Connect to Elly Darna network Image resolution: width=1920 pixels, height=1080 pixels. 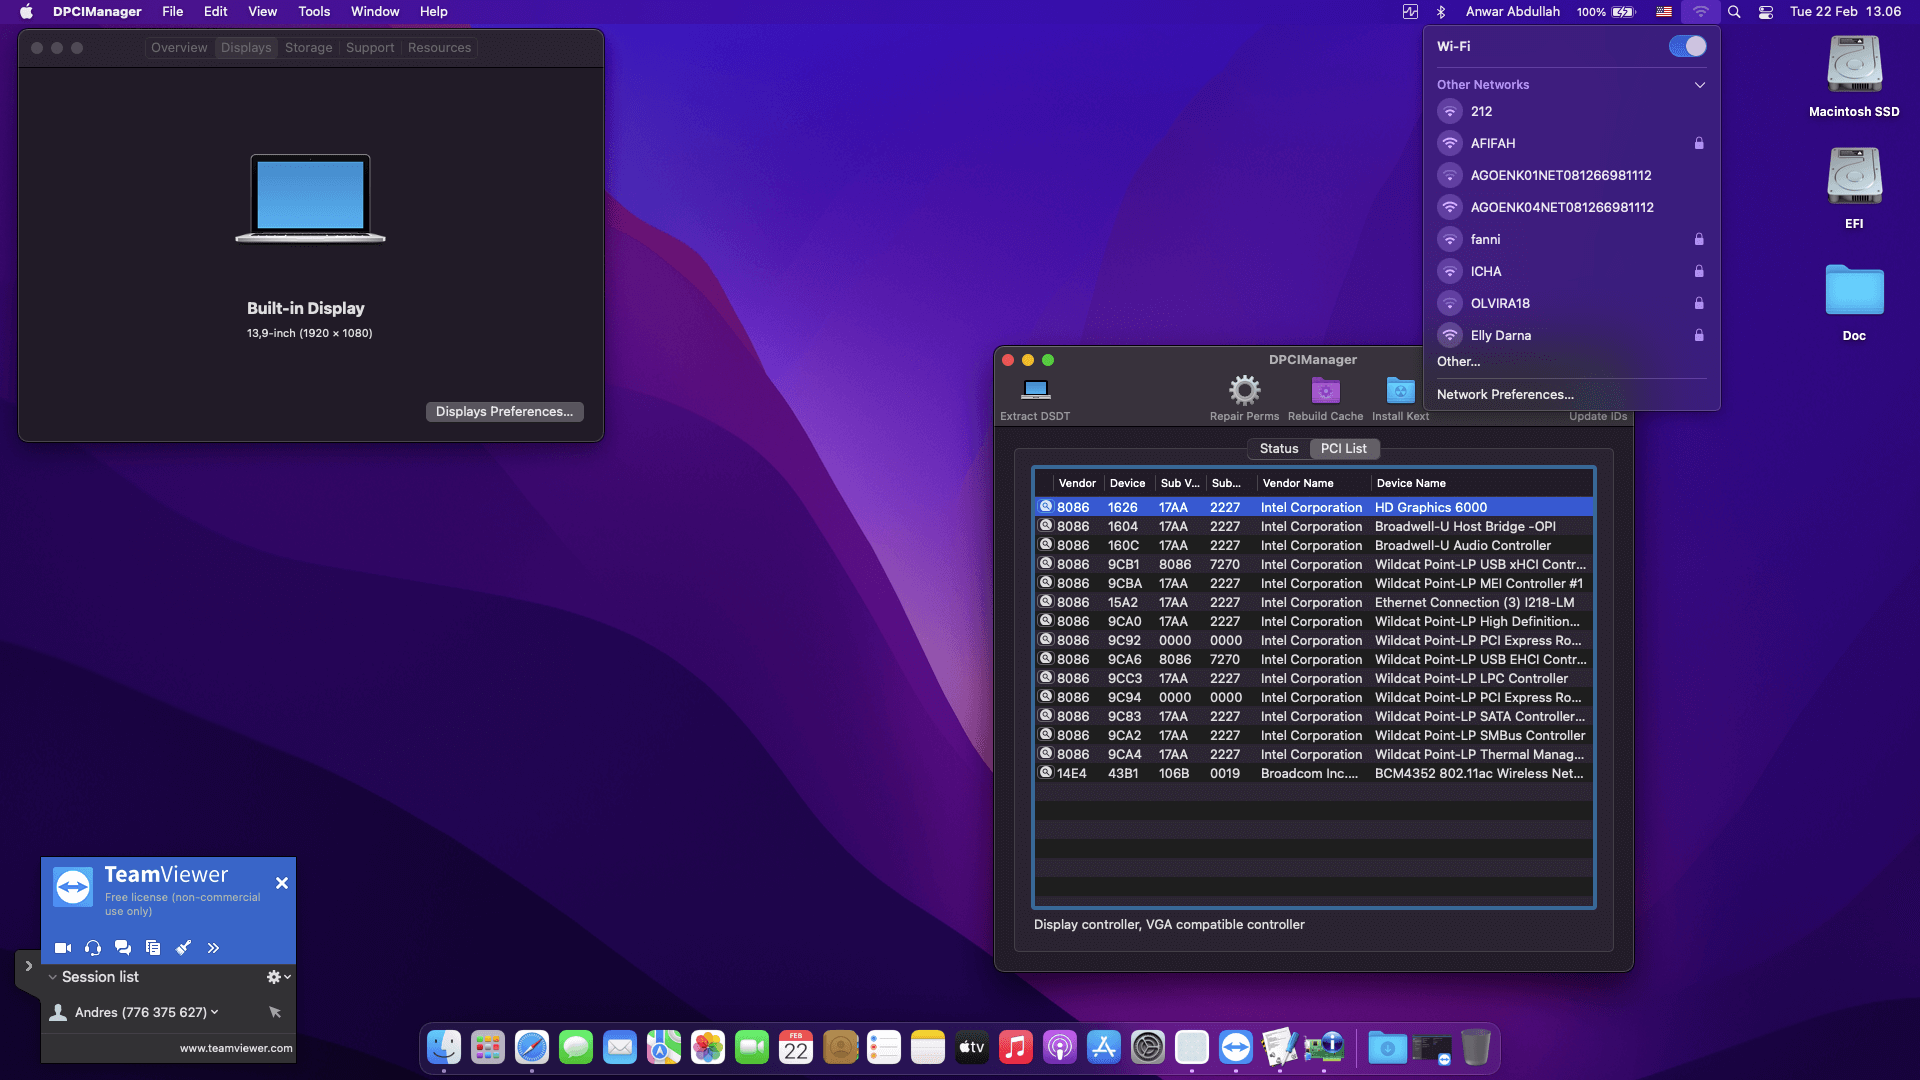coord(1571,335)
